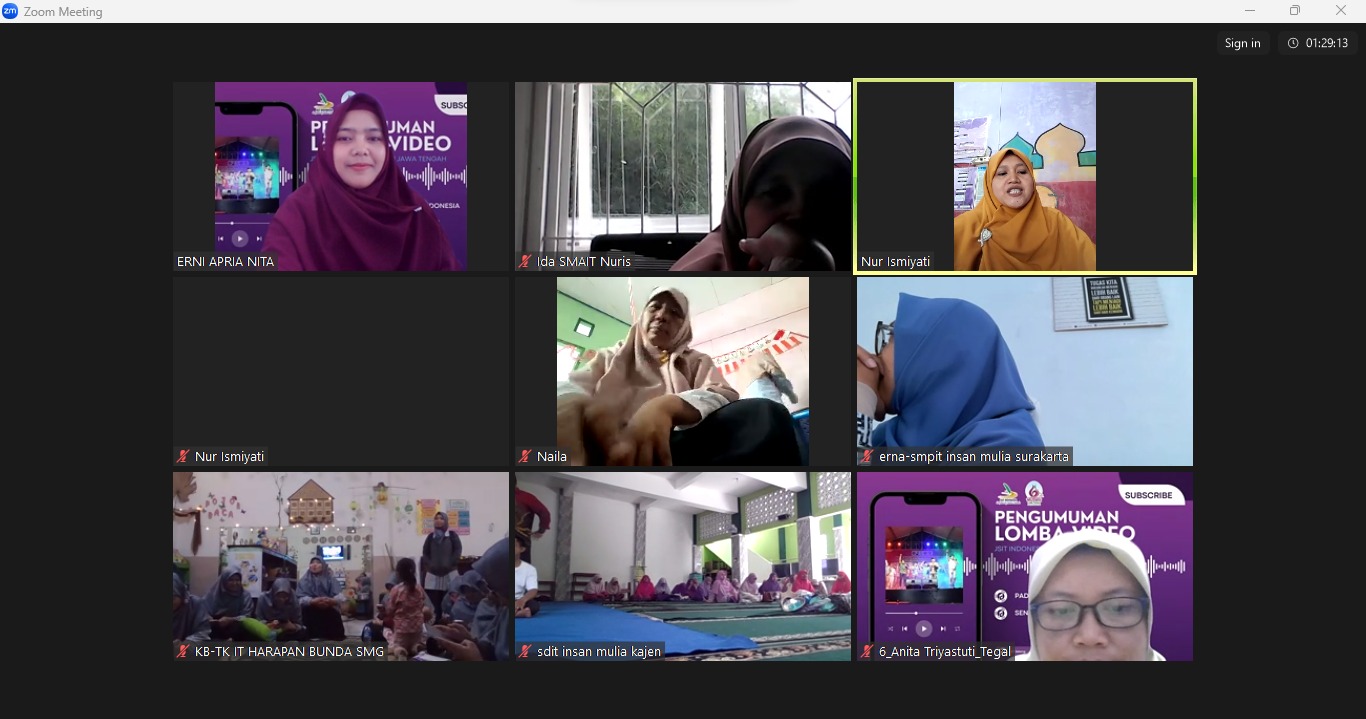
Task: Click muted mic icon on camera-off Nur Ismiyati tile
Action: tap(183, 457)
